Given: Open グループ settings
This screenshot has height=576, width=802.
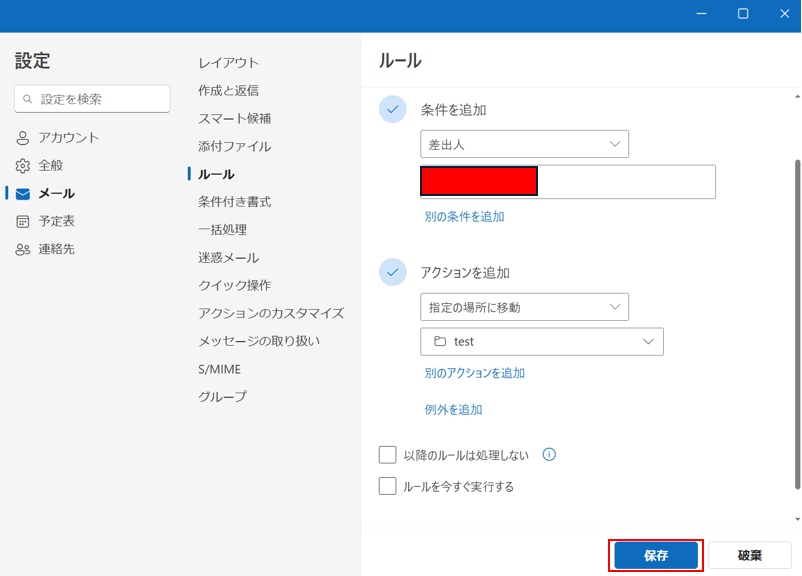Looking at the screenshot, I should (222, 397).
